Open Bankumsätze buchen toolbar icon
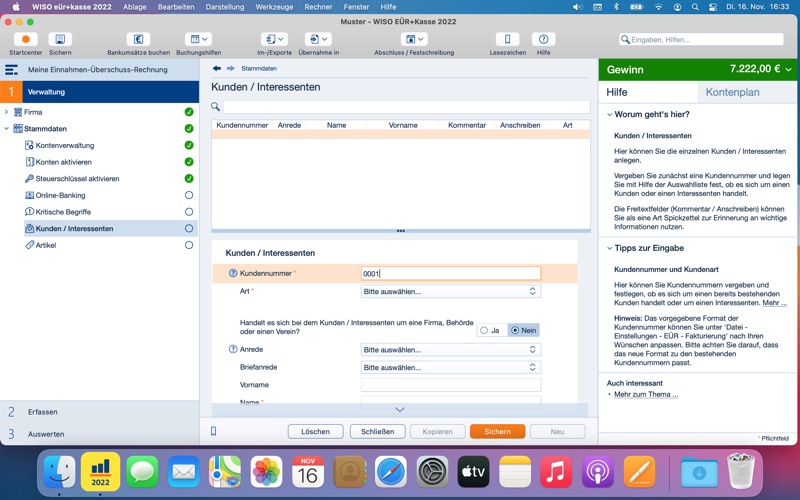 coord(138,39)
